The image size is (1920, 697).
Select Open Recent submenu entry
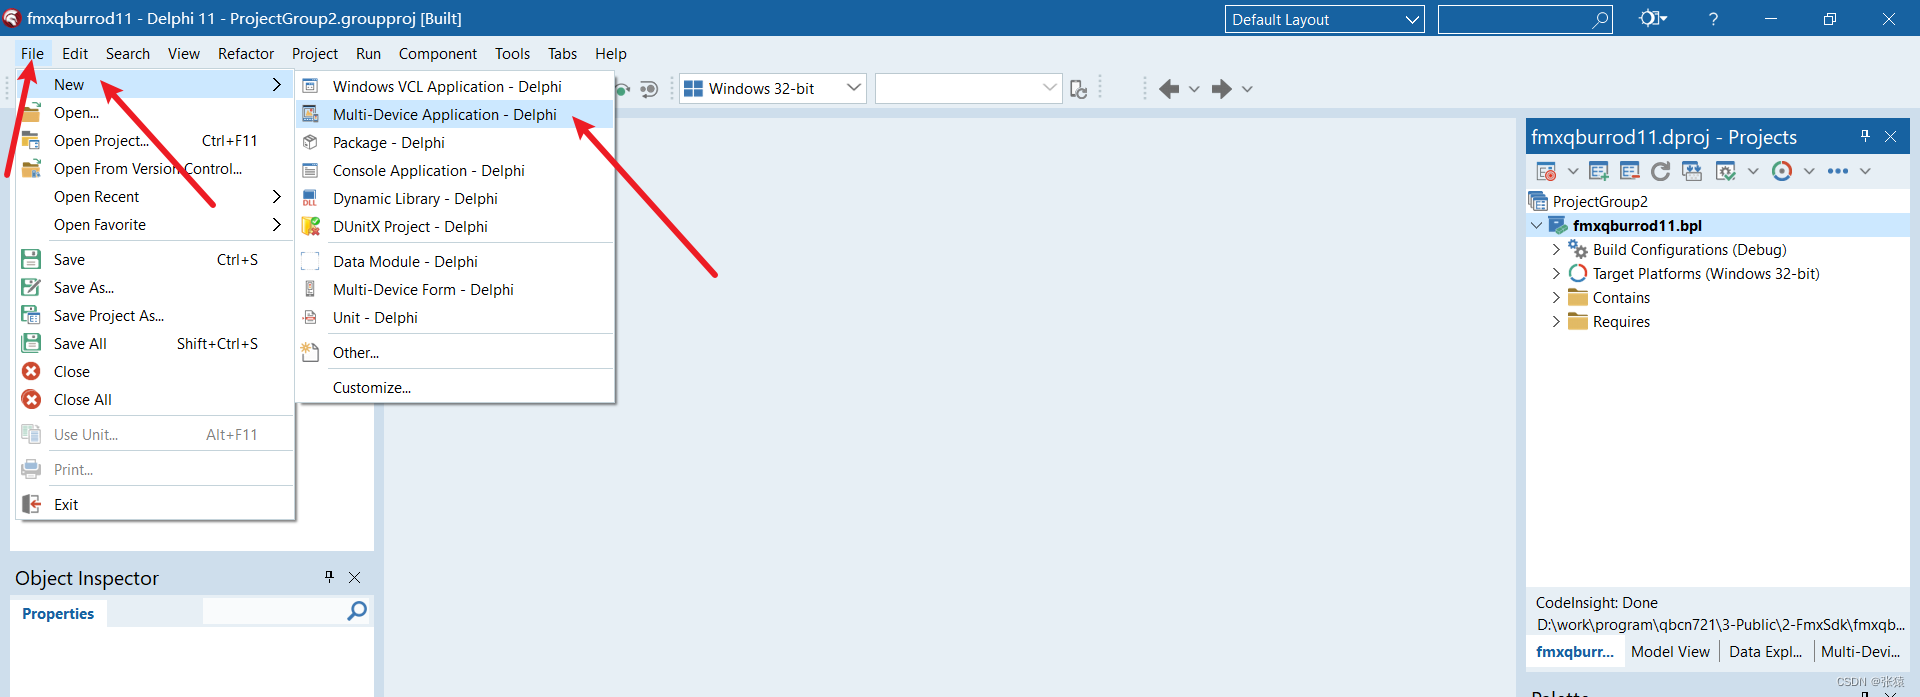point(155,196)
